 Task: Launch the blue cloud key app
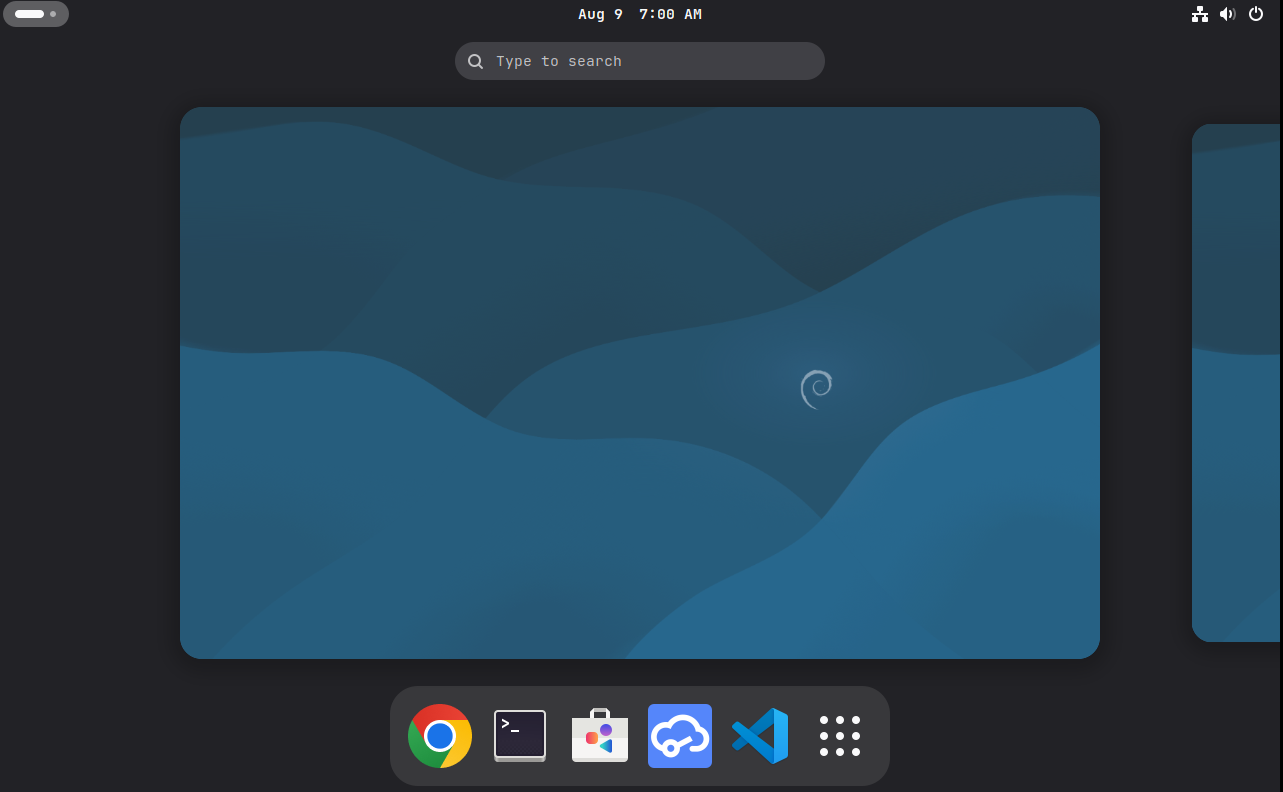[680, 736]
